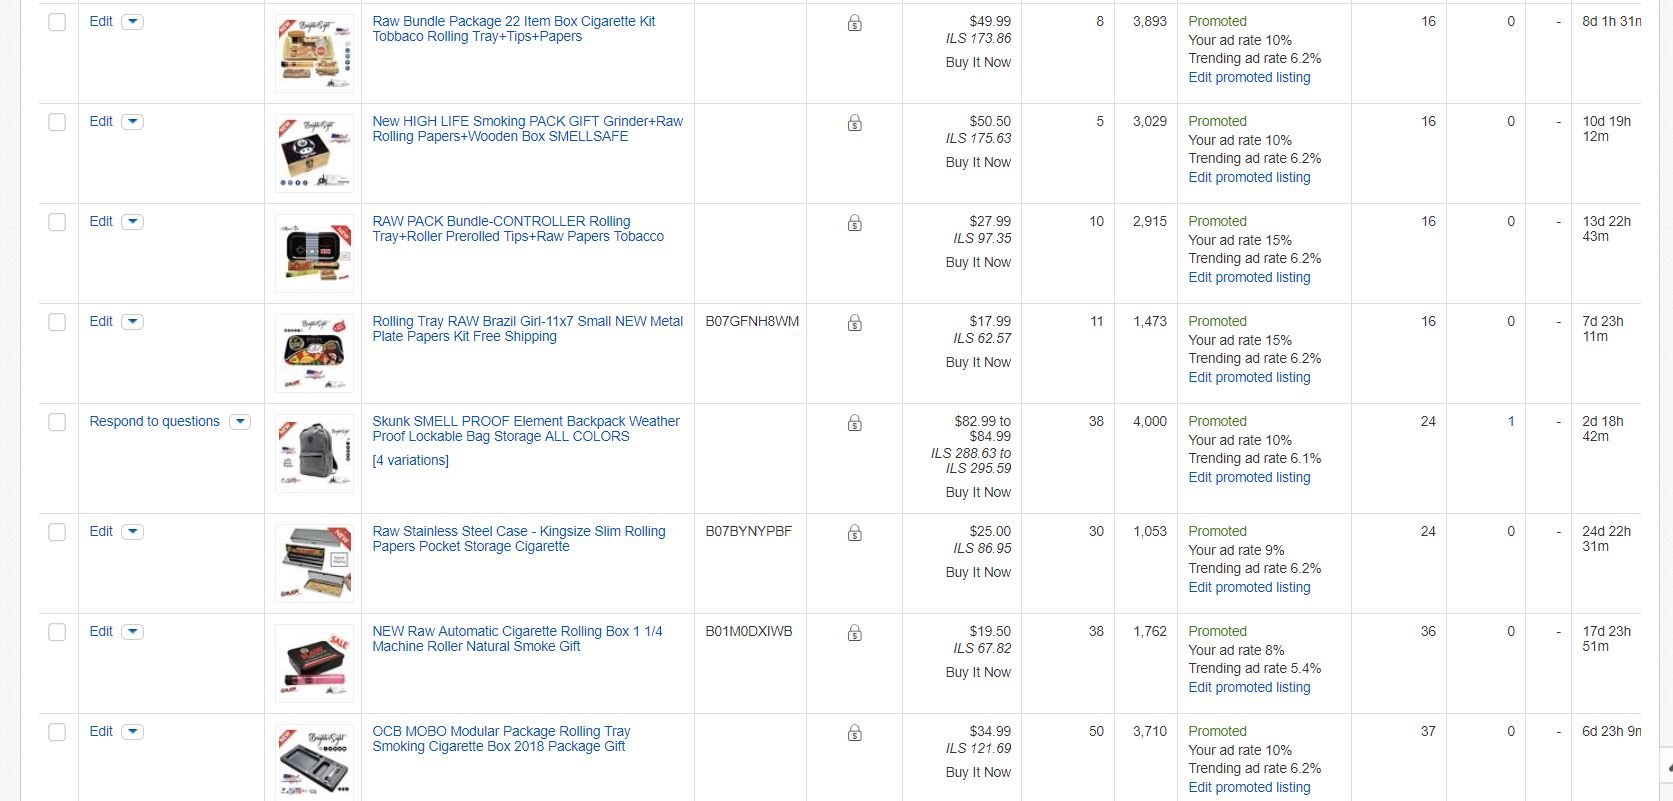
Task: Click lock price icon for HIGH LIFE Smoking PACK row
Action: [854, 123]
